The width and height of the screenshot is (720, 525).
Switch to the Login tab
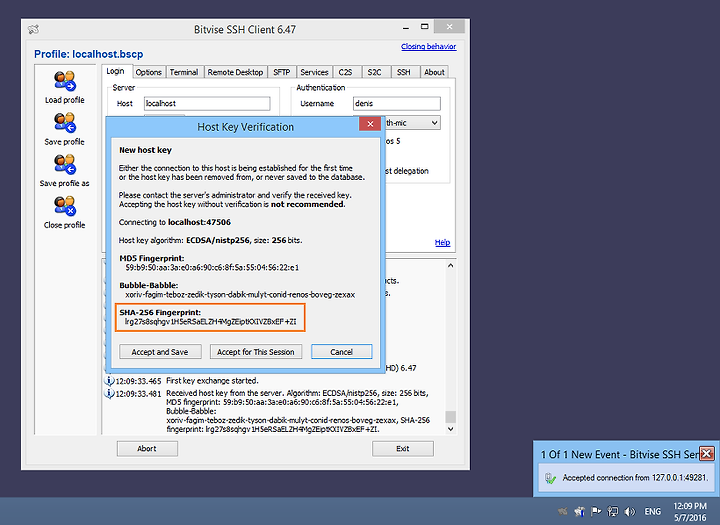tap(115, 71)
